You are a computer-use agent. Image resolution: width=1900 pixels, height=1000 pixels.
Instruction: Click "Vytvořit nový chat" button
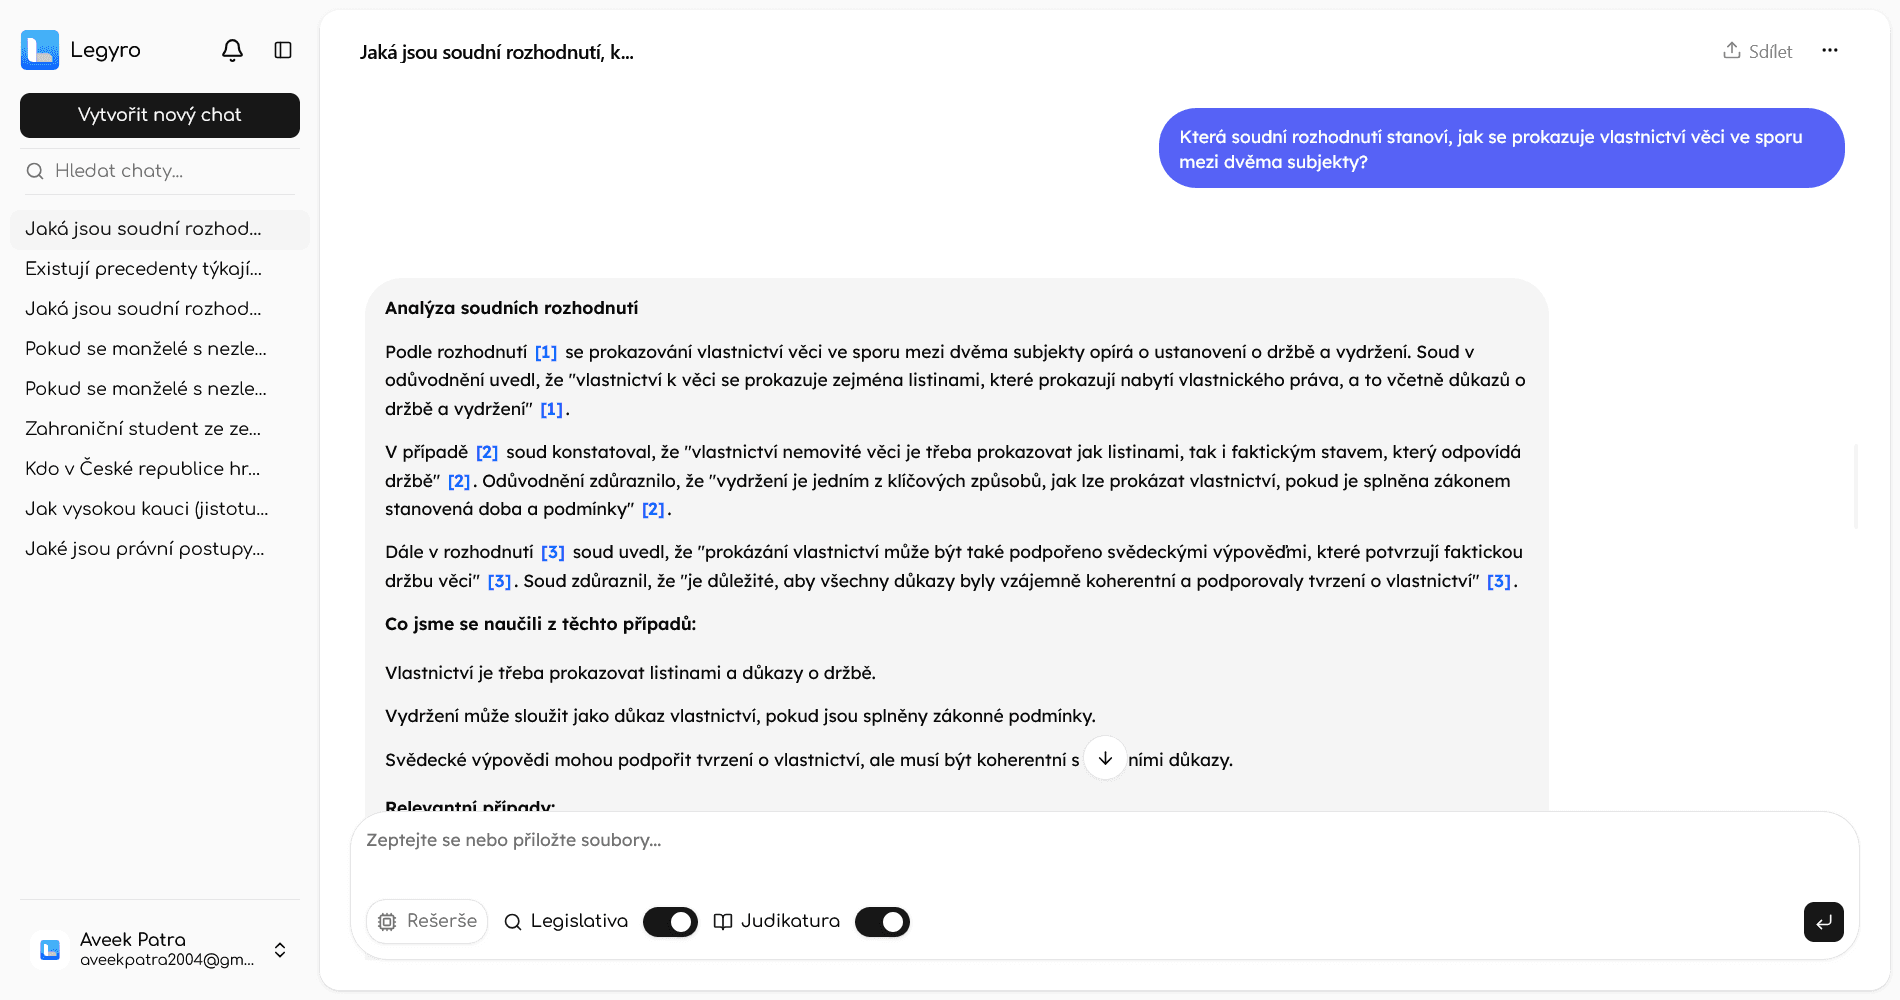(160, 115)
